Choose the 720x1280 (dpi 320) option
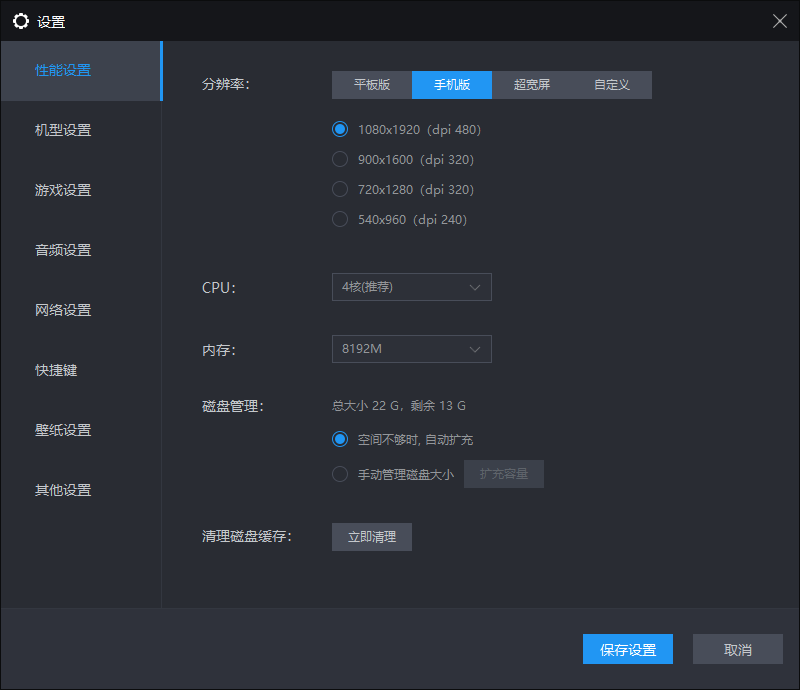Image resolution: width=800 pixels, height=690 pixels. pos(340,189)
